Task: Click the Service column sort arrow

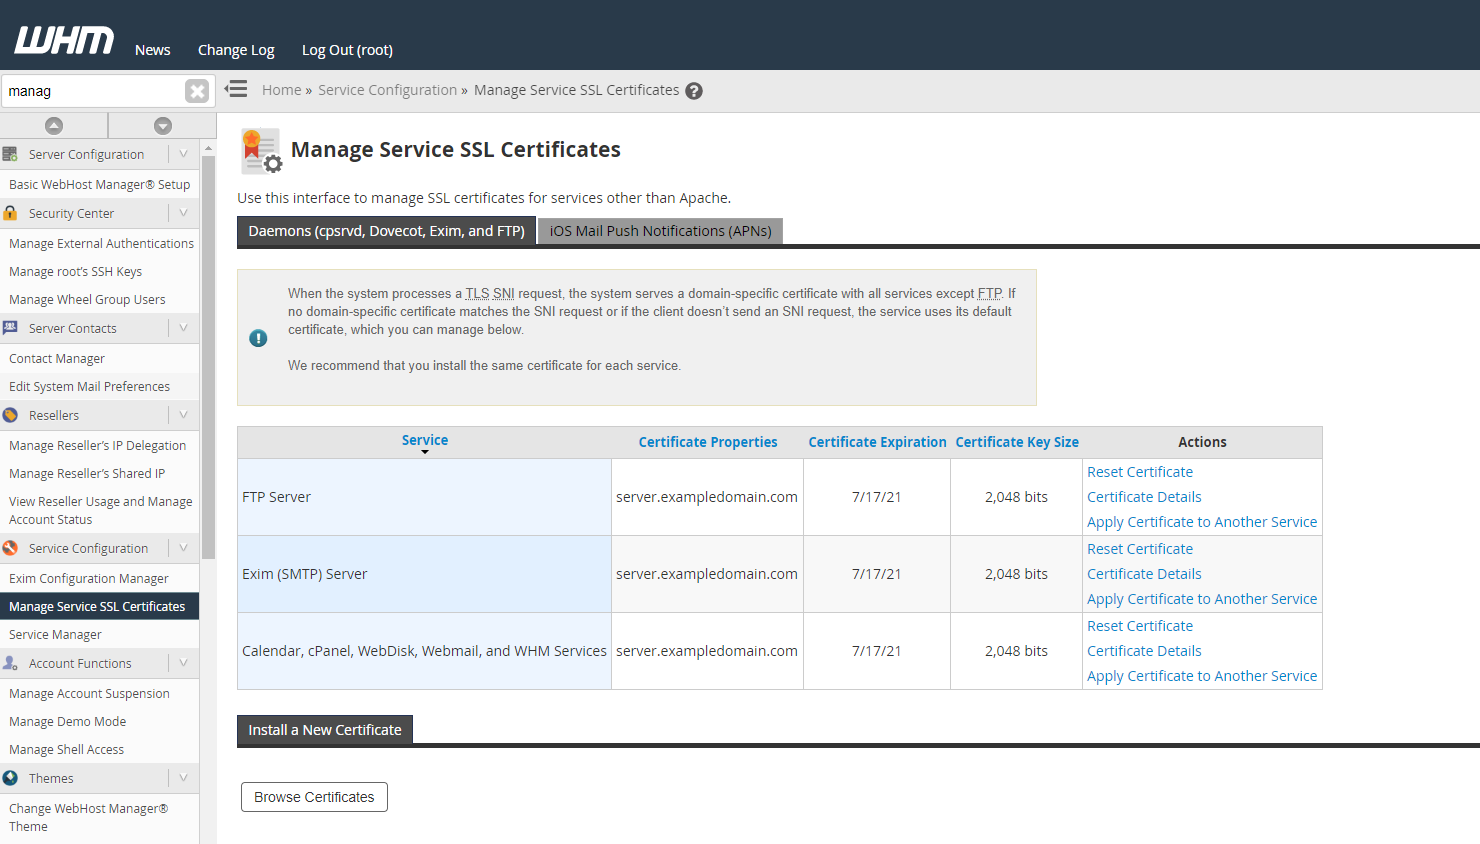Action: point(425,453)
